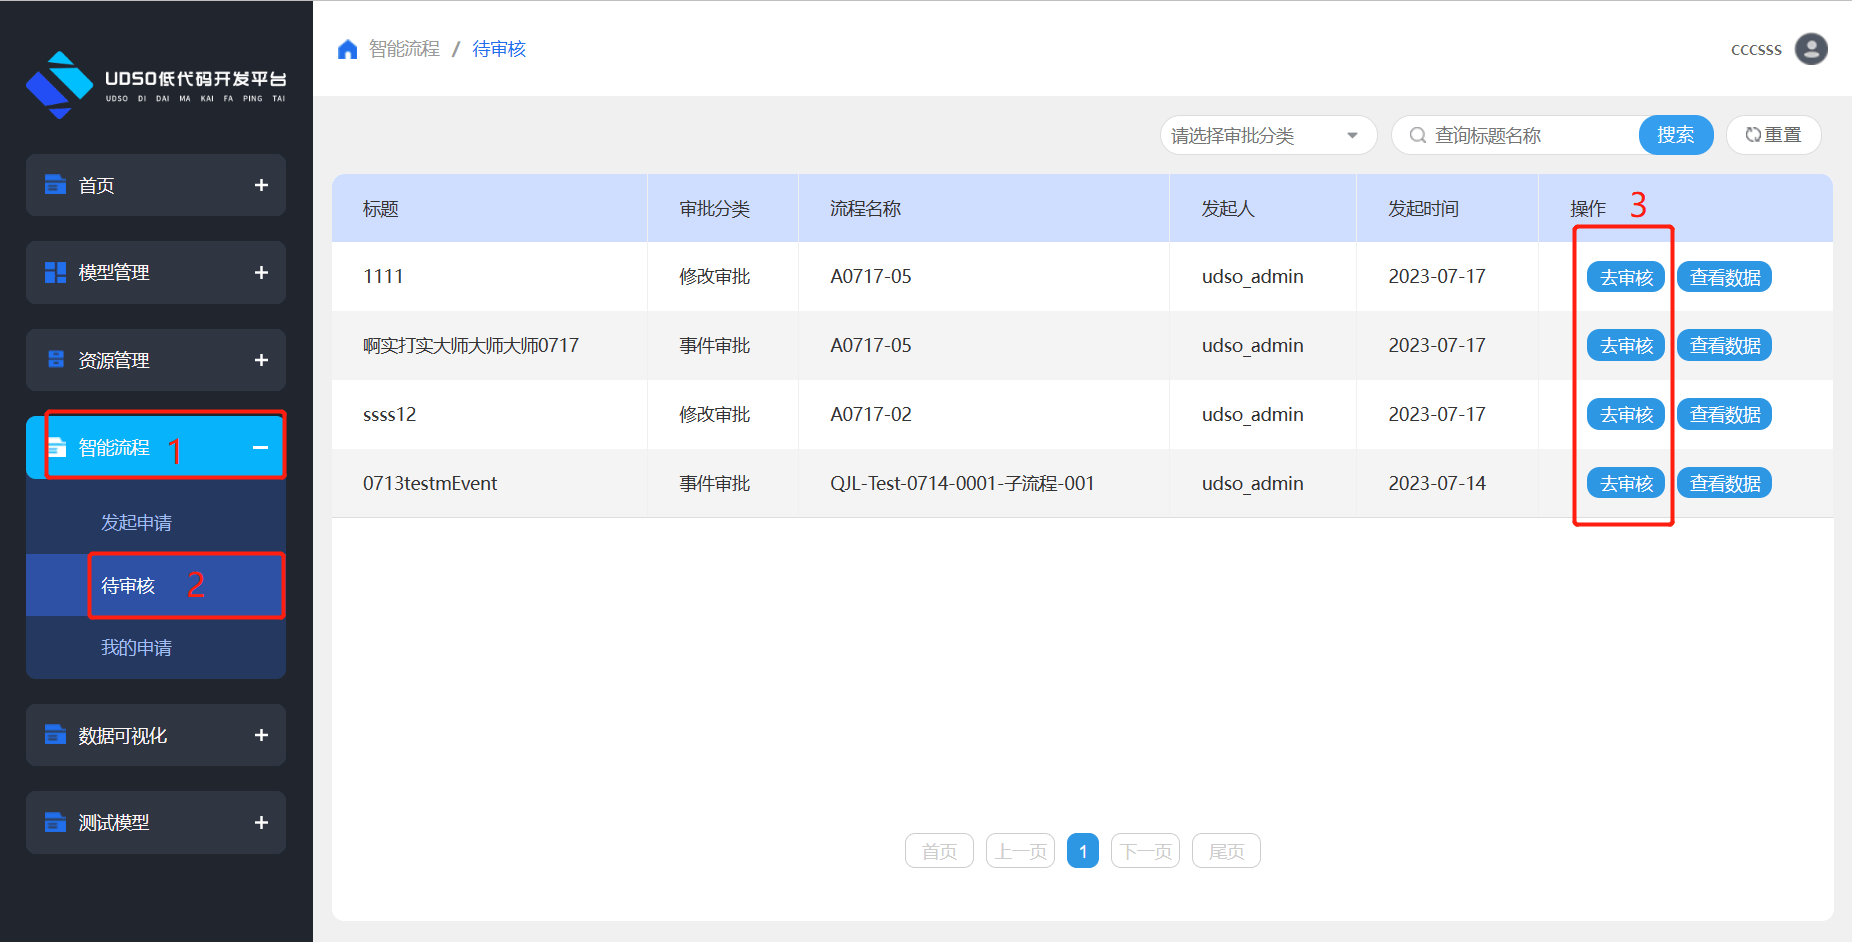Expand the 模型管理 menu with plus sign

[x=261, y=272]
